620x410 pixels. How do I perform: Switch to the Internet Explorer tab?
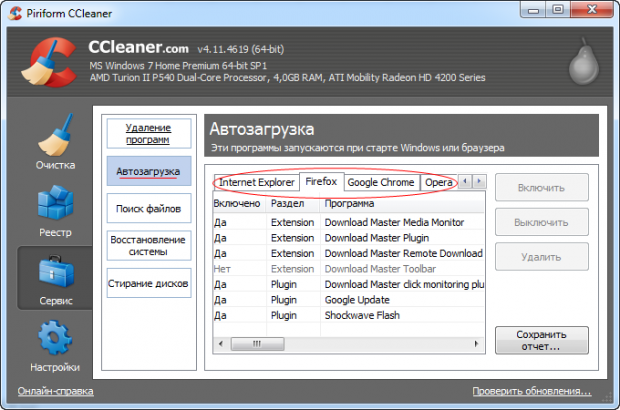point(256,182)
